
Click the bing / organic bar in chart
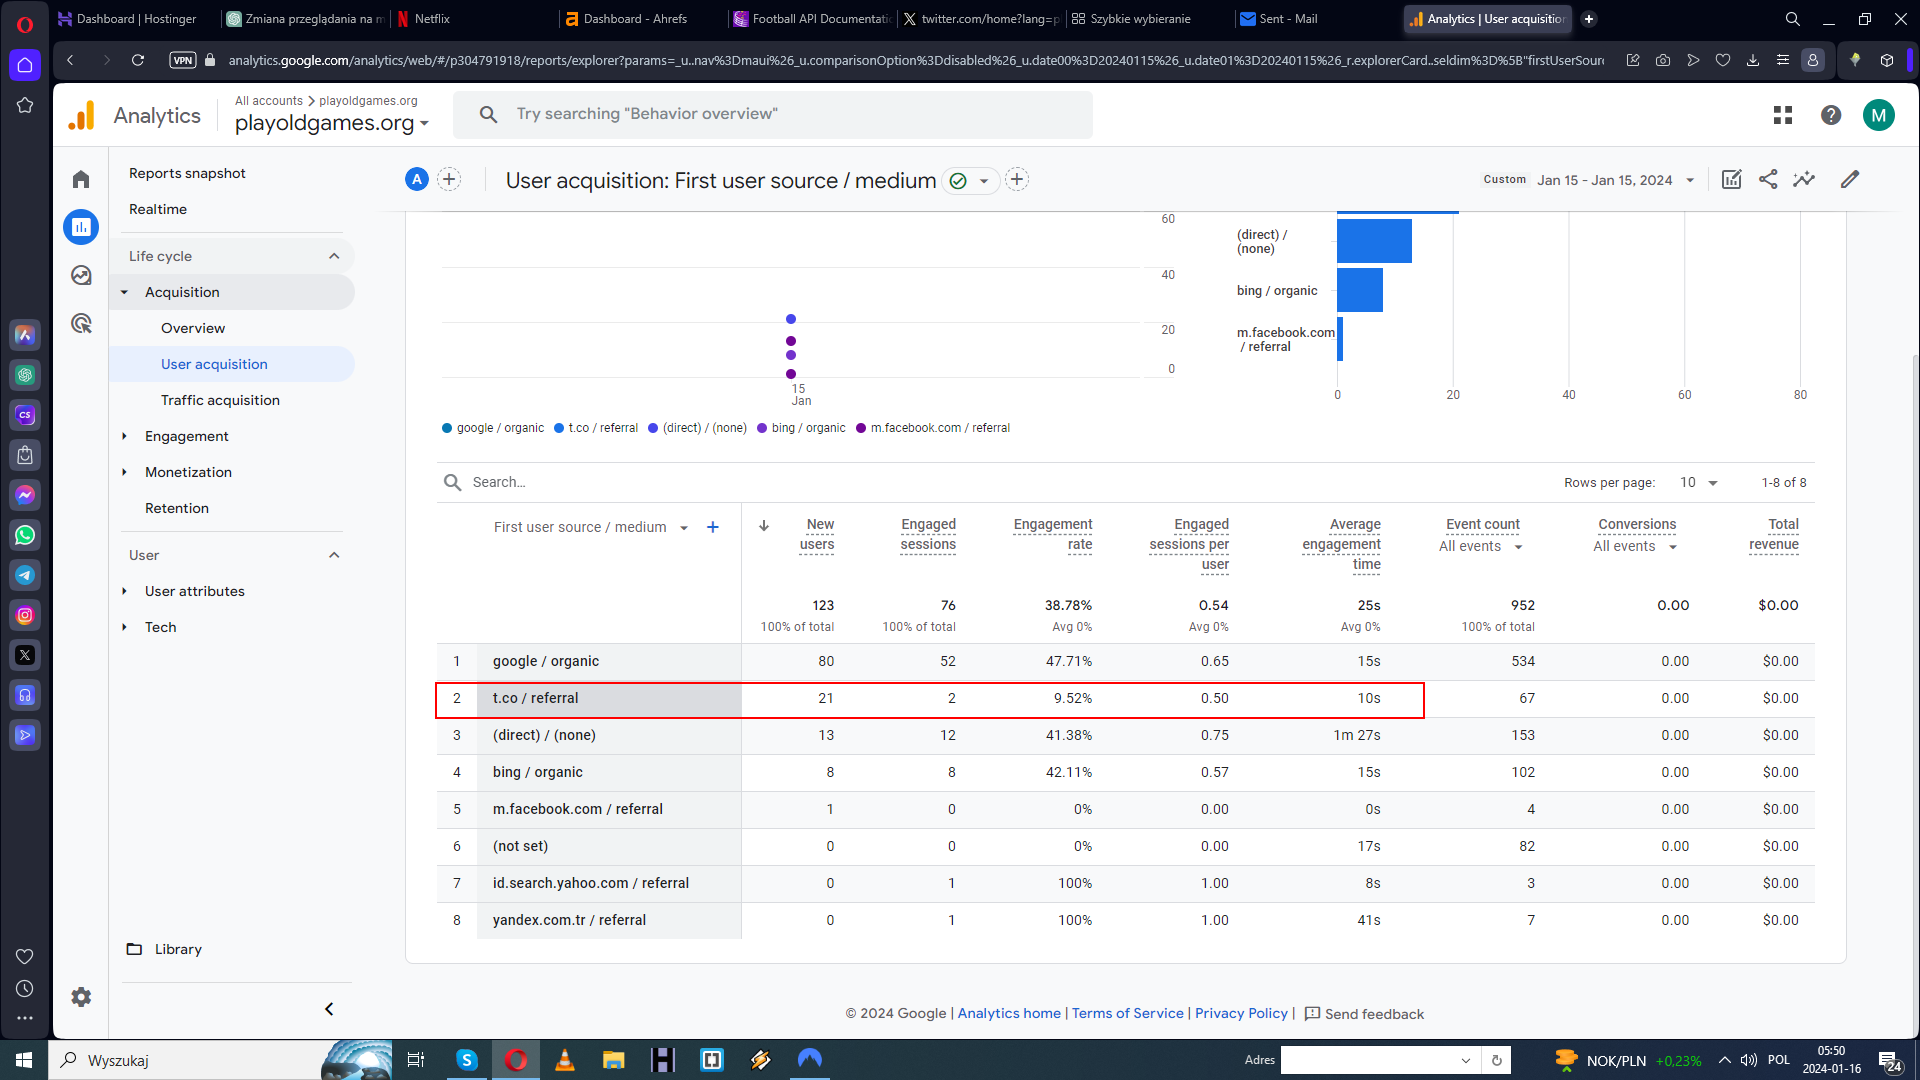(1359, 290)
